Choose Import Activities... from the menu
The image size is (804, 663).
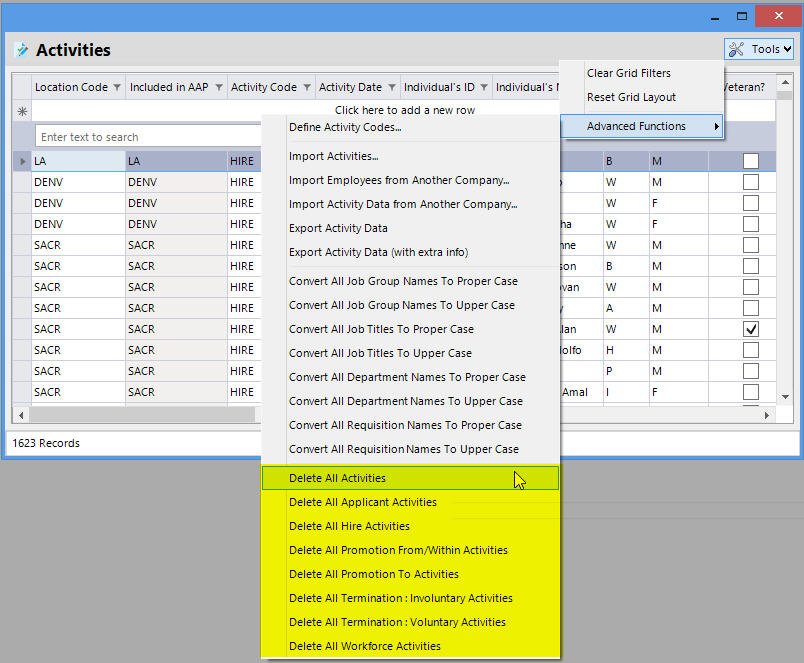pos(333,156)
